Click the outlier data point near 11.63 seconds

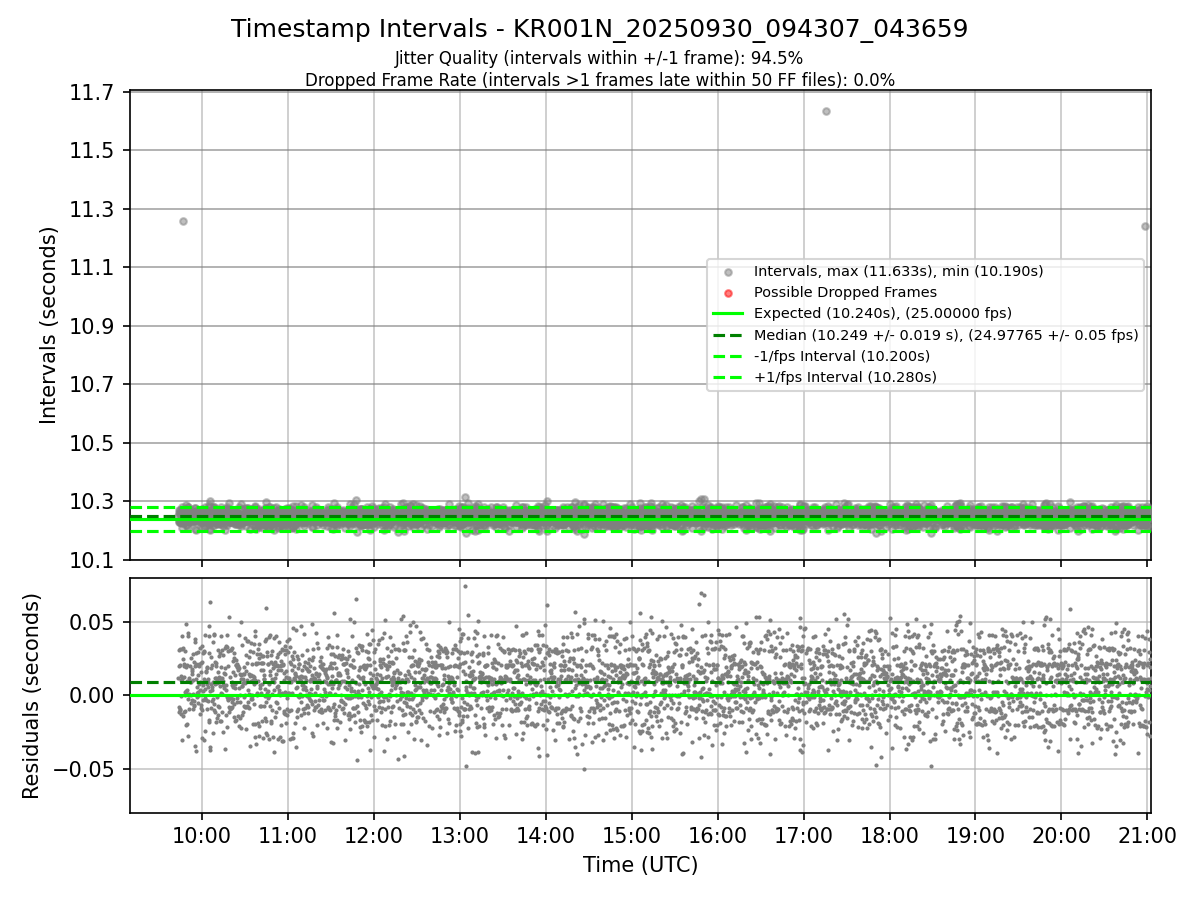(826, 111)
